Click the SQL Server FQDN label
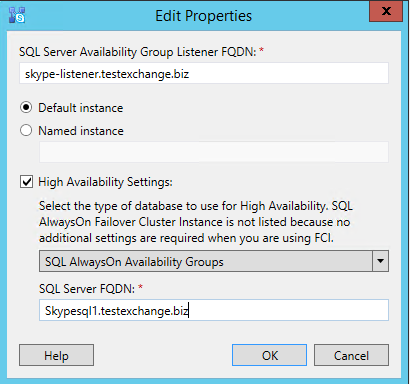 91,288
